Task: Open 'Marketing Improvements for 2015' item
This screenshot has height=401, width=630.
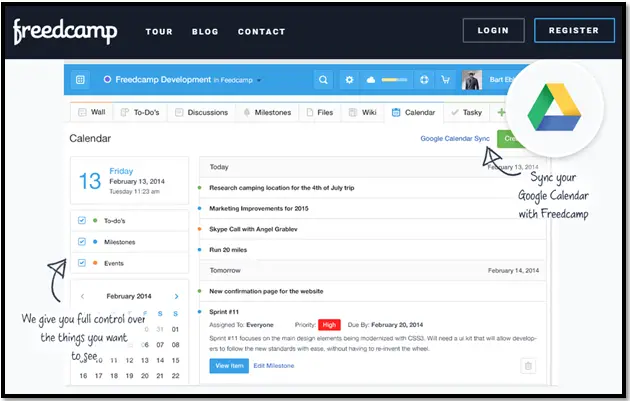Action: 259,208
